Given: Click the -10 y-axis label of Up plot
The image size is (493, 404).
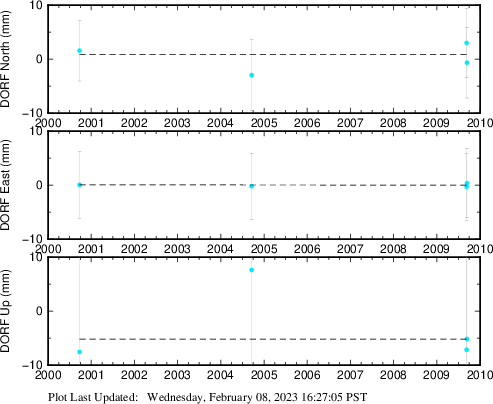Looking at the screenshot, I should [x=32, y=364].
